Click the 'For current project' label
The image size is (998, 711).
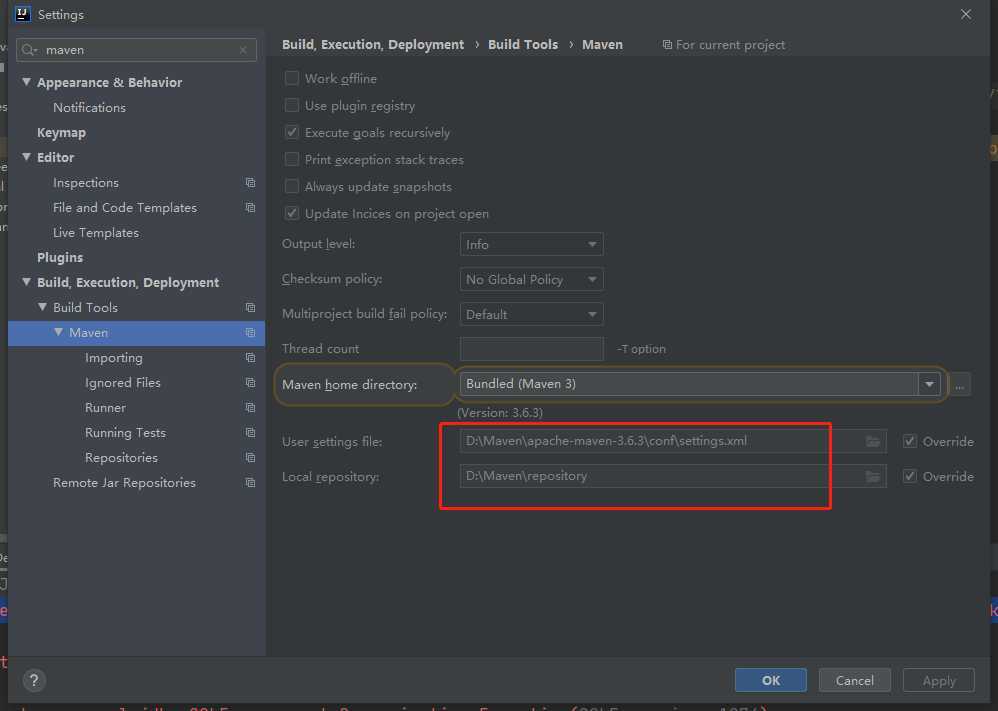[x=730, y=45]
